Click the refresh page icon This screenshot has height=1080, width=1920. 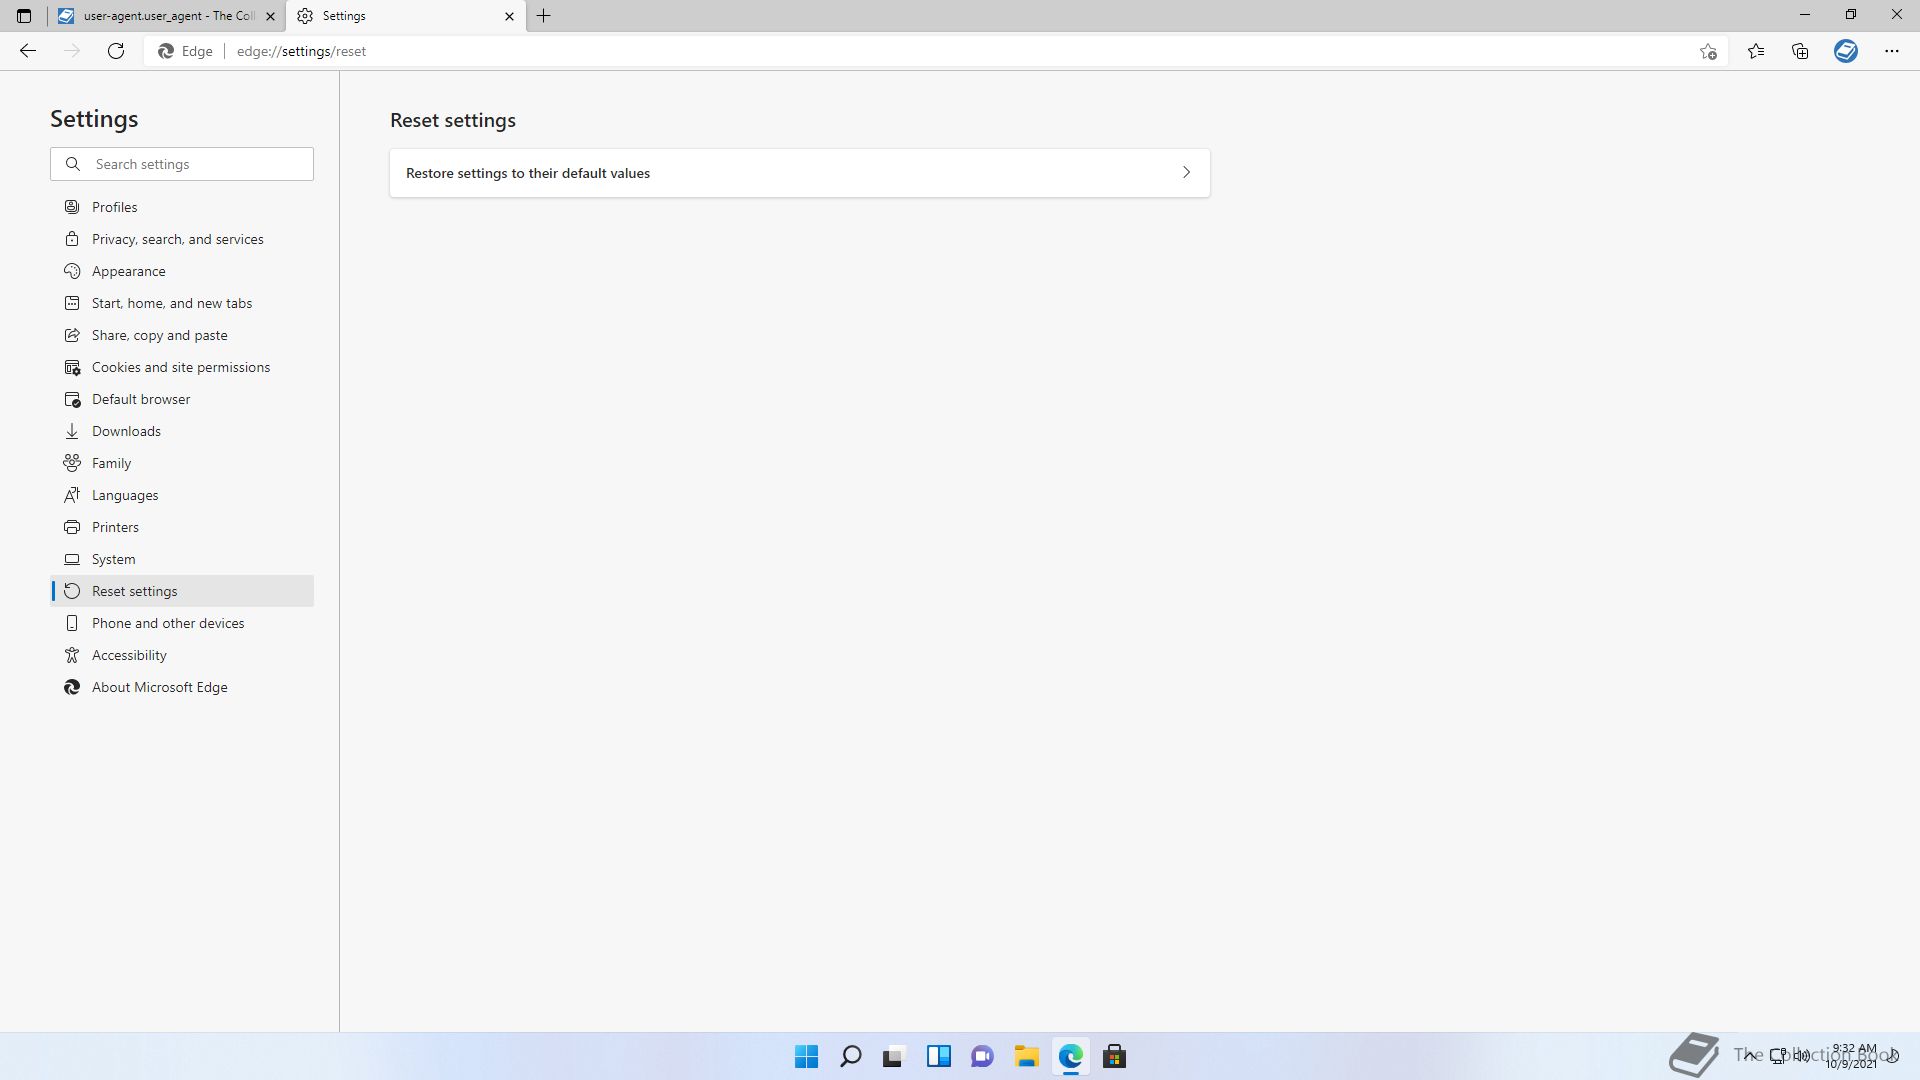pyautogui.click(x=116, y=51)
